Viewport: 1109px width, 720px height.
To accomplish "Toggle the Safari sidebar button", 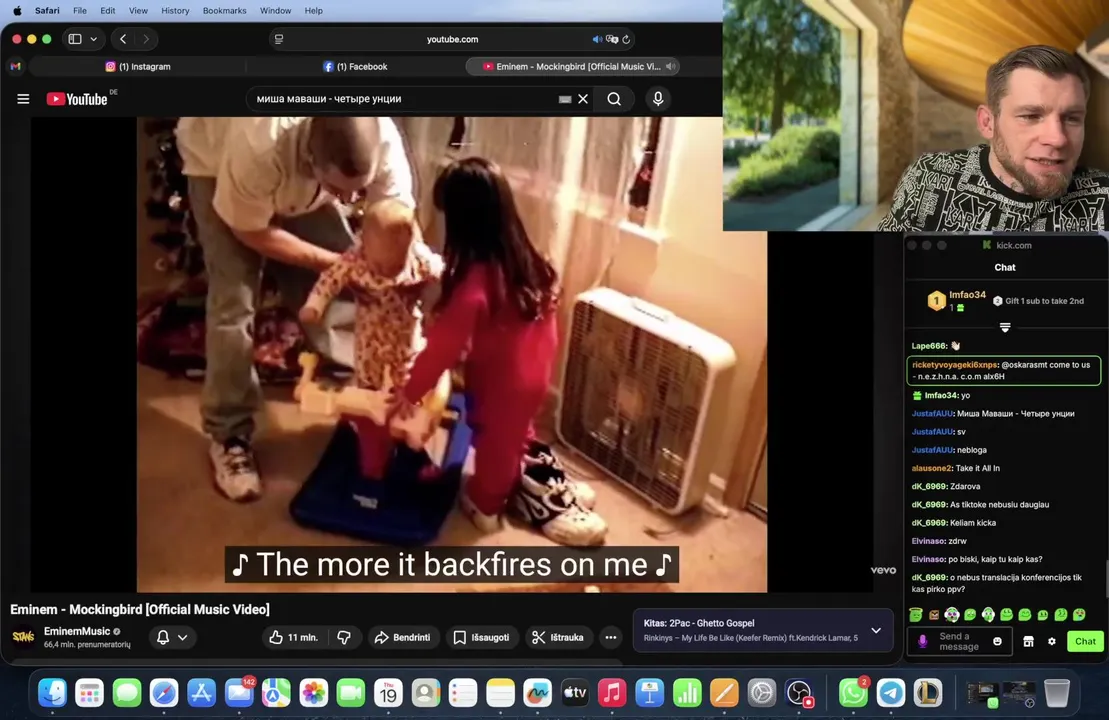I will point(75,39).
